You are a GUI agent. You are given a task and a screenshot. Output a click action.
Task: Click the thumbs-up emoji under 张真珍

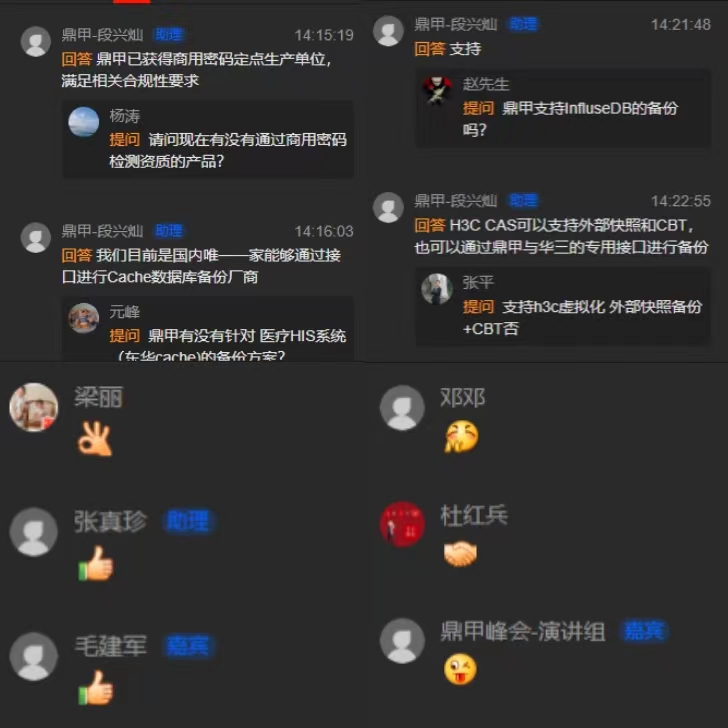click(x=96, y=563)
